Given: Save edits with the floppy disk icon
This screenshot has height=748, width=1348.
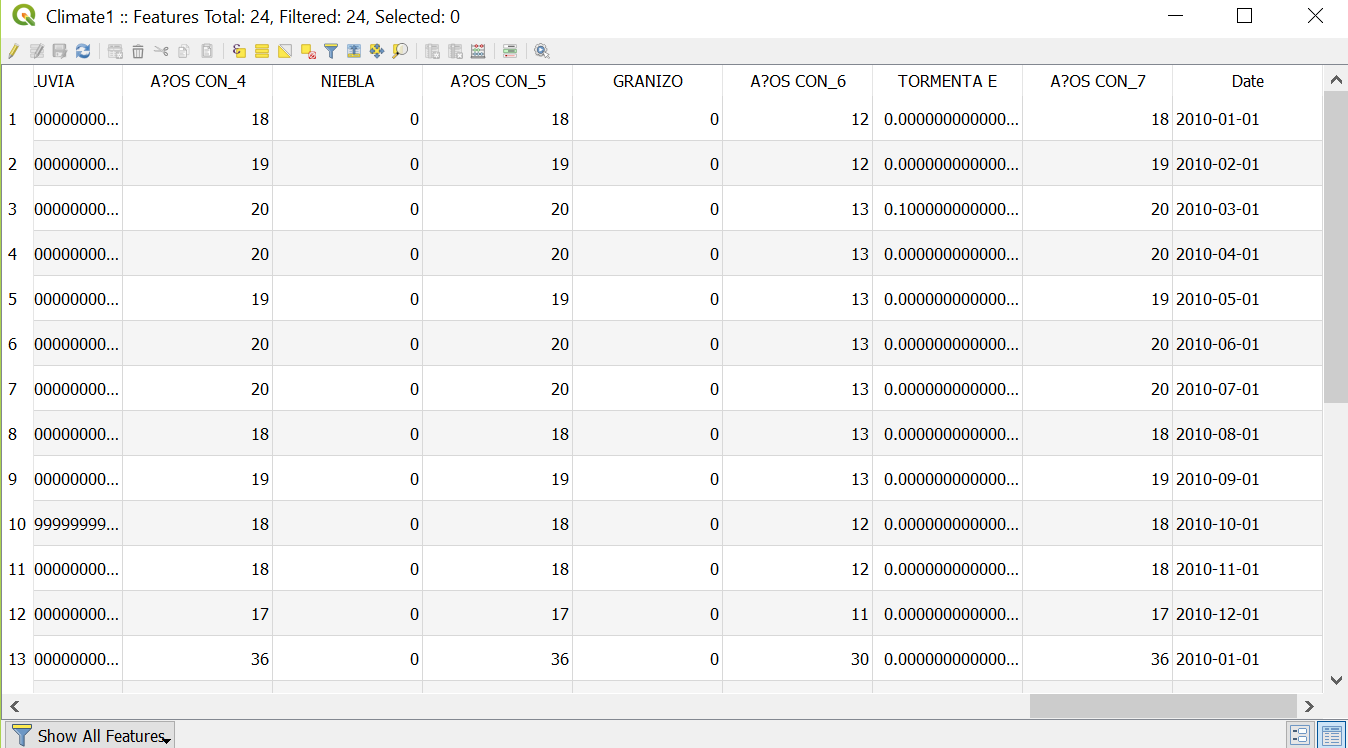Looking at the screenshot, I should point(60,51).
